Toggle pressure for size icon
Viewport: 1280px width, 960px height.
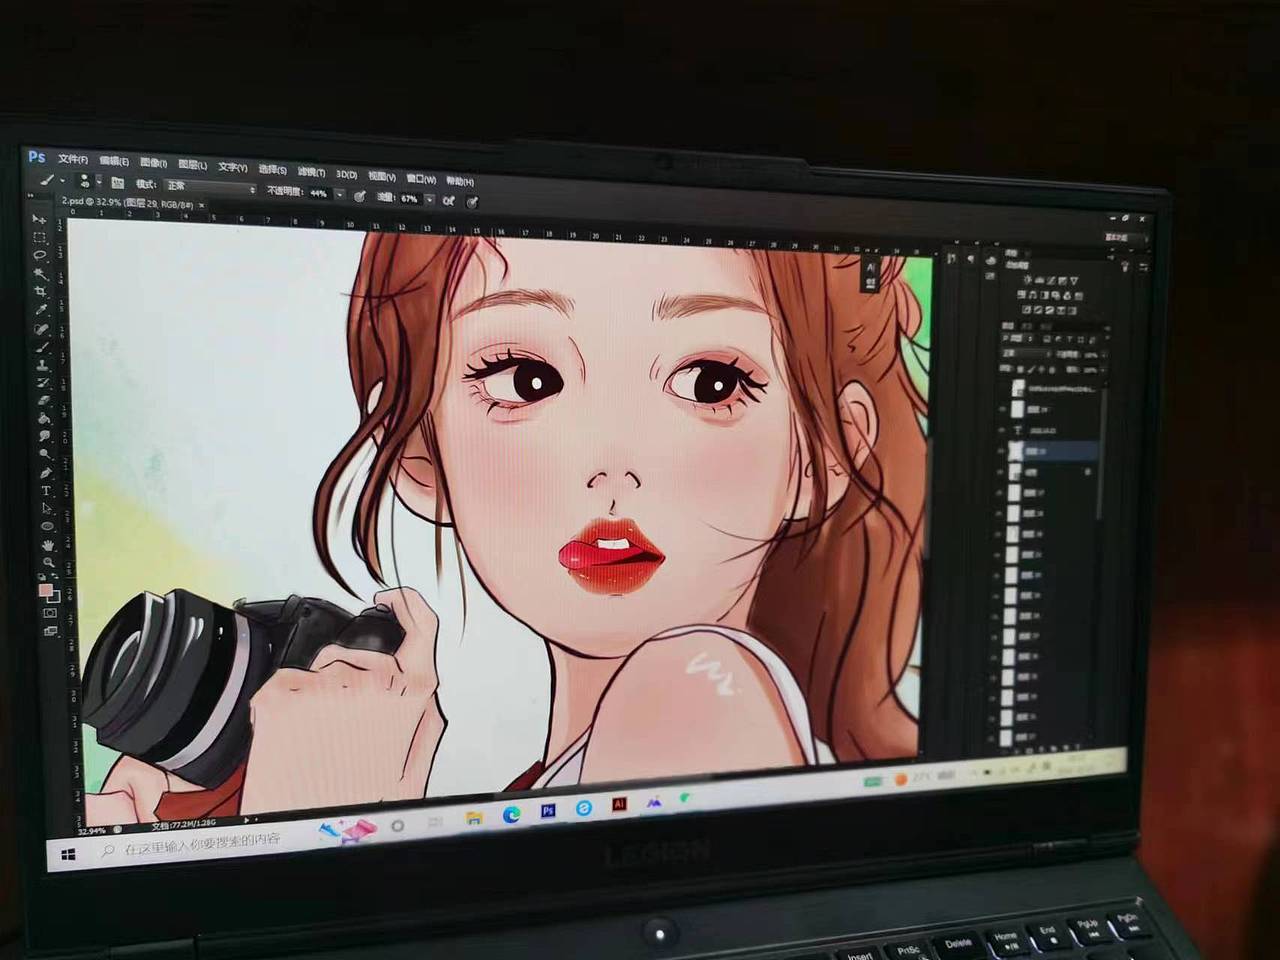(472, 201)
